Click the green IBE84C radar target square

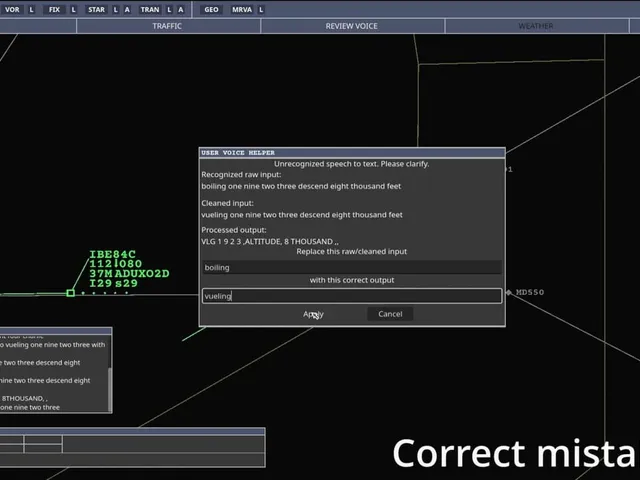(71, 293)
